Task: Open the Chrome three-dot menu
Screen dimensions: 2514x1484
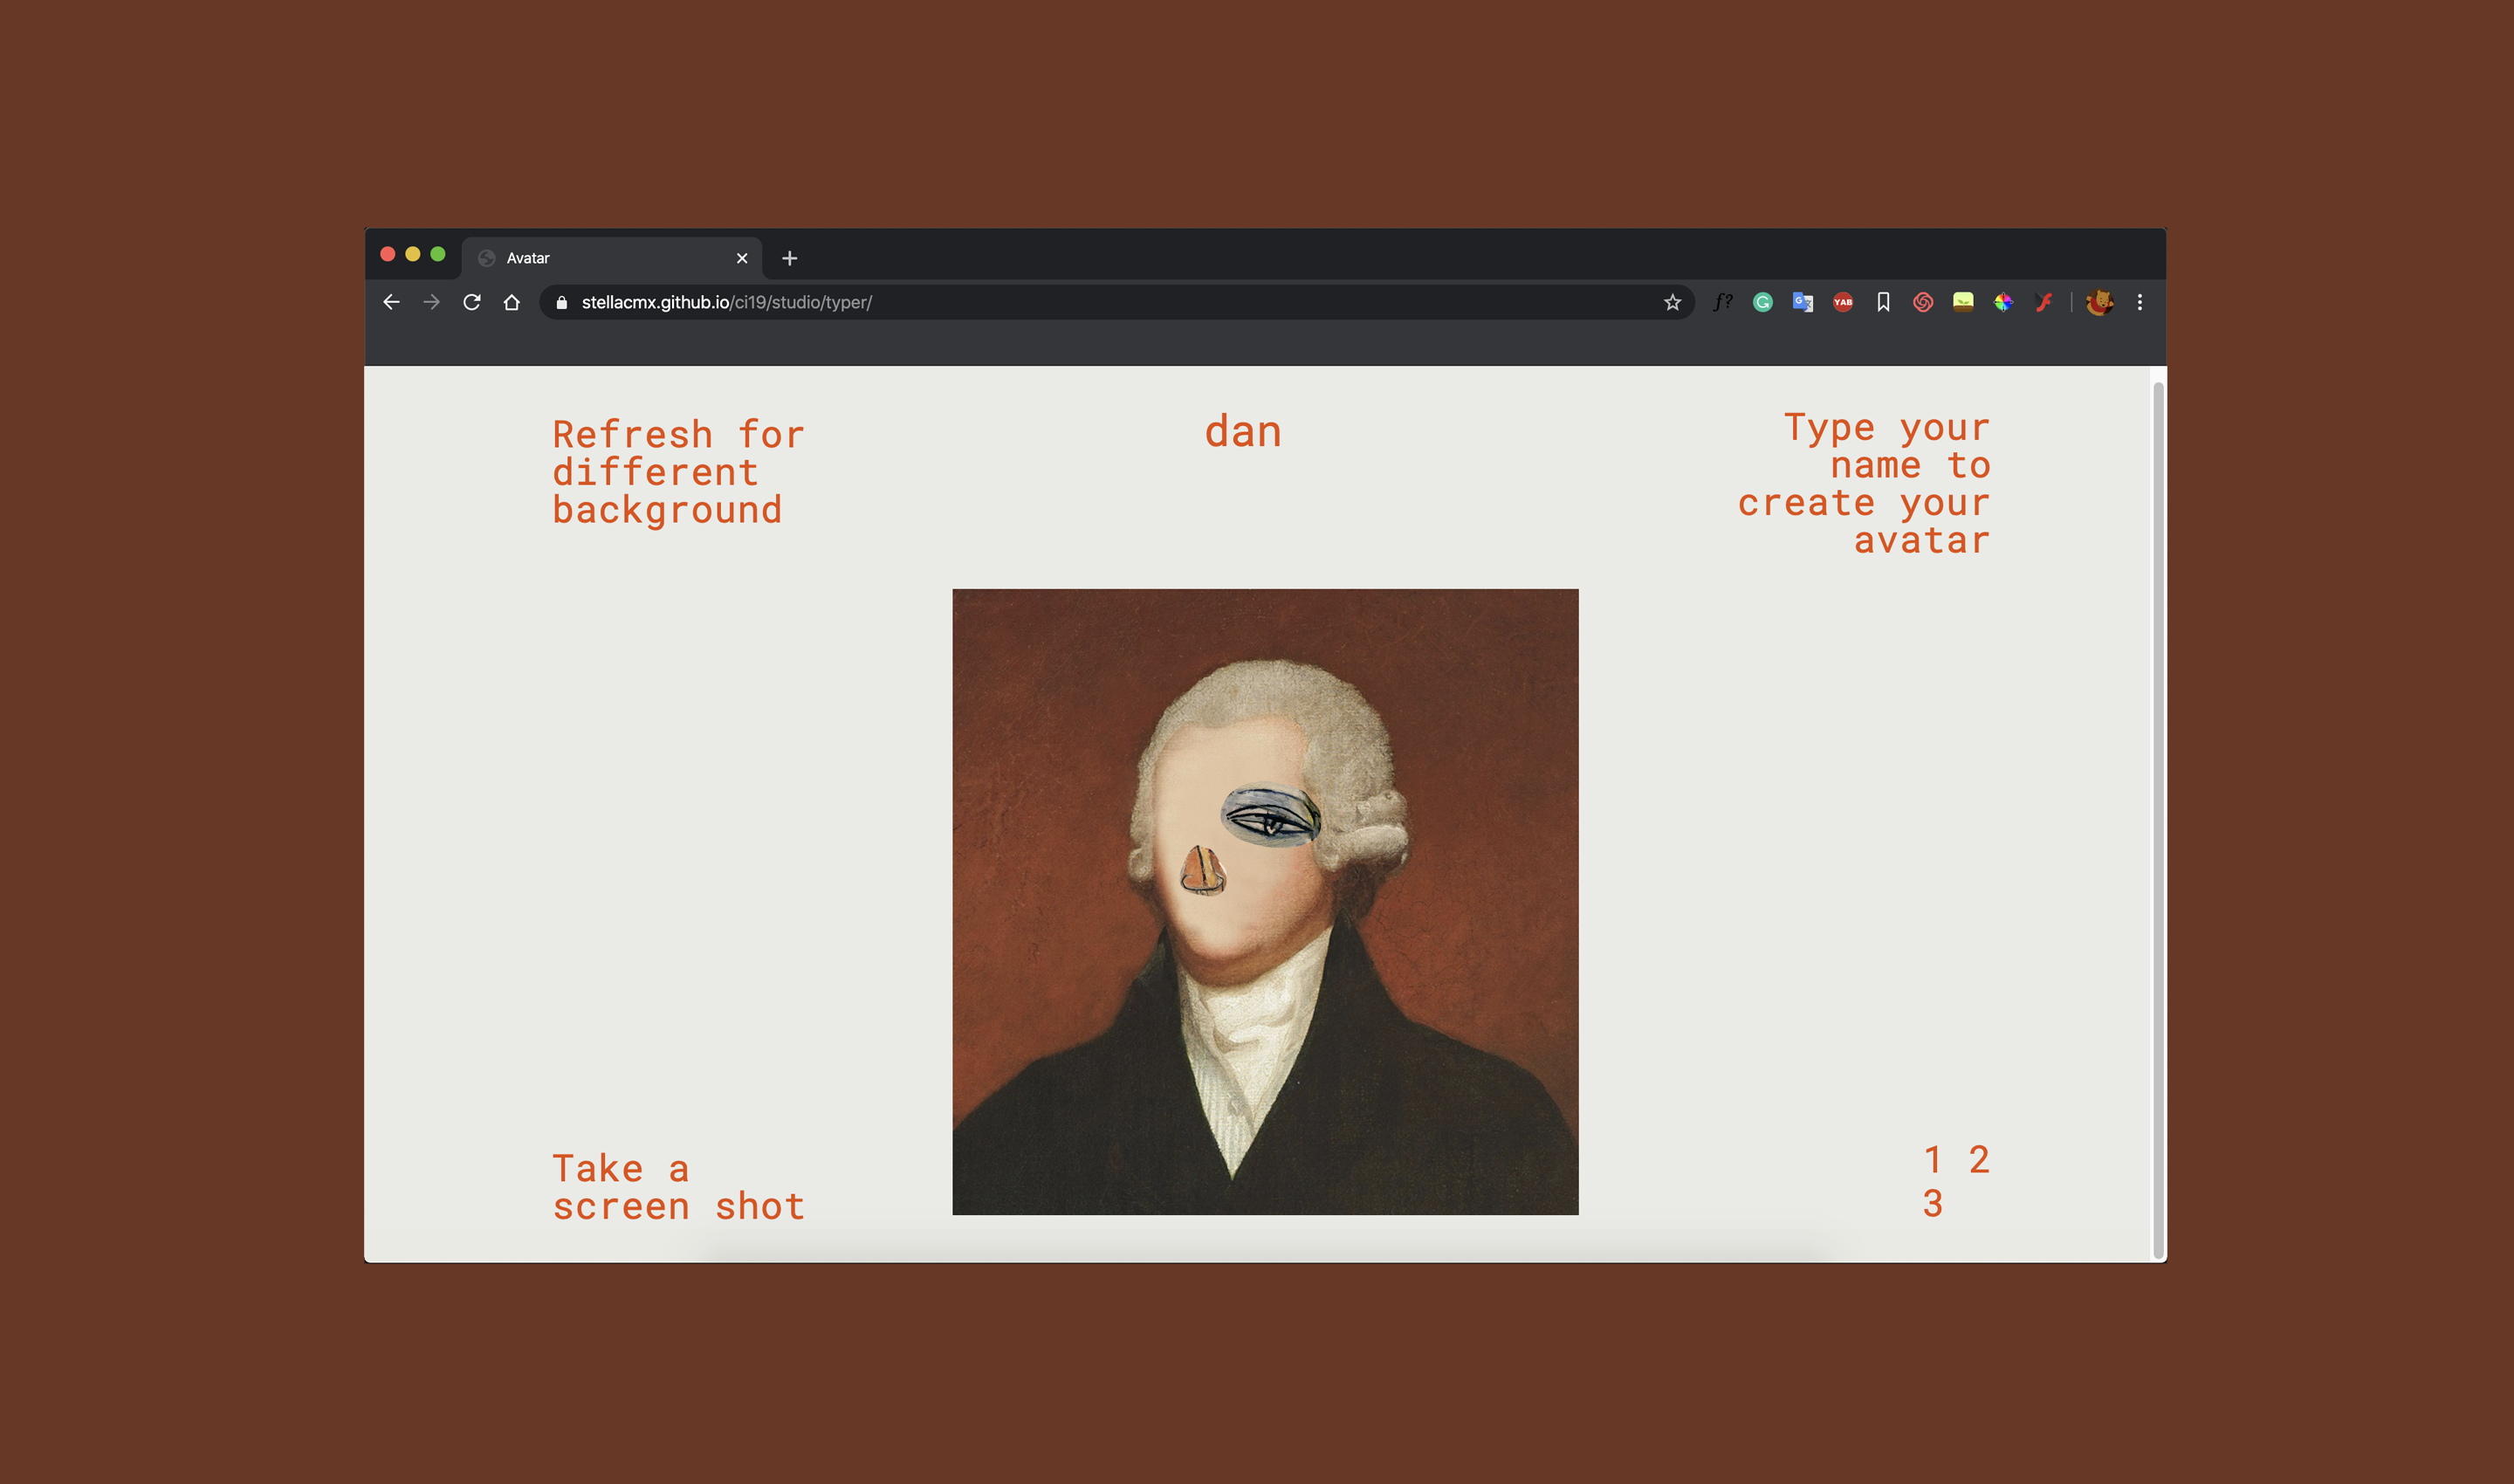Action: [x=2140, y=302]
